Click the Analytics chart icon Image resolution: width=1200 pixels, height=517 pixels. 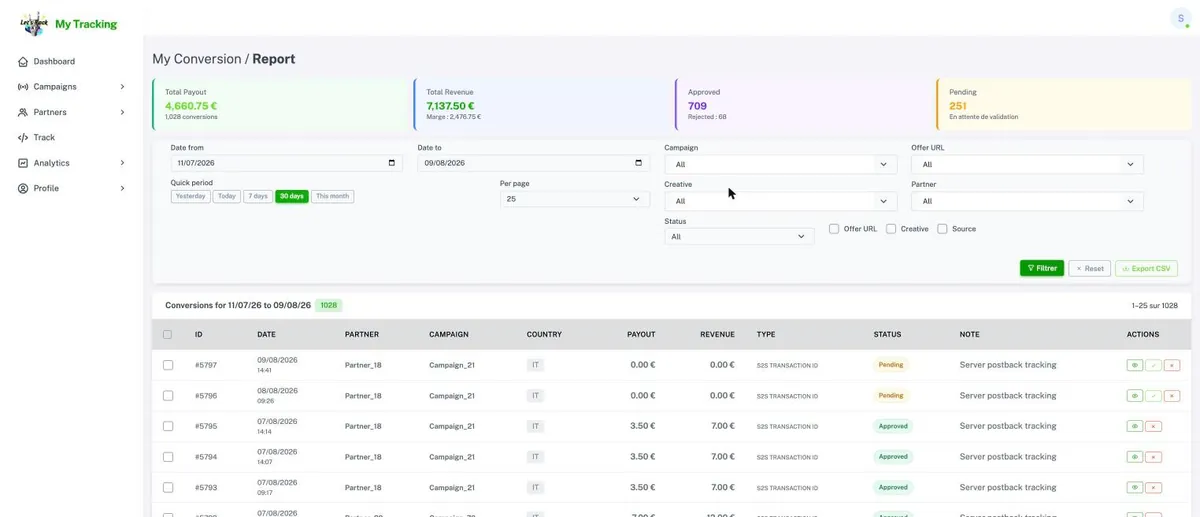coord(23,163)
